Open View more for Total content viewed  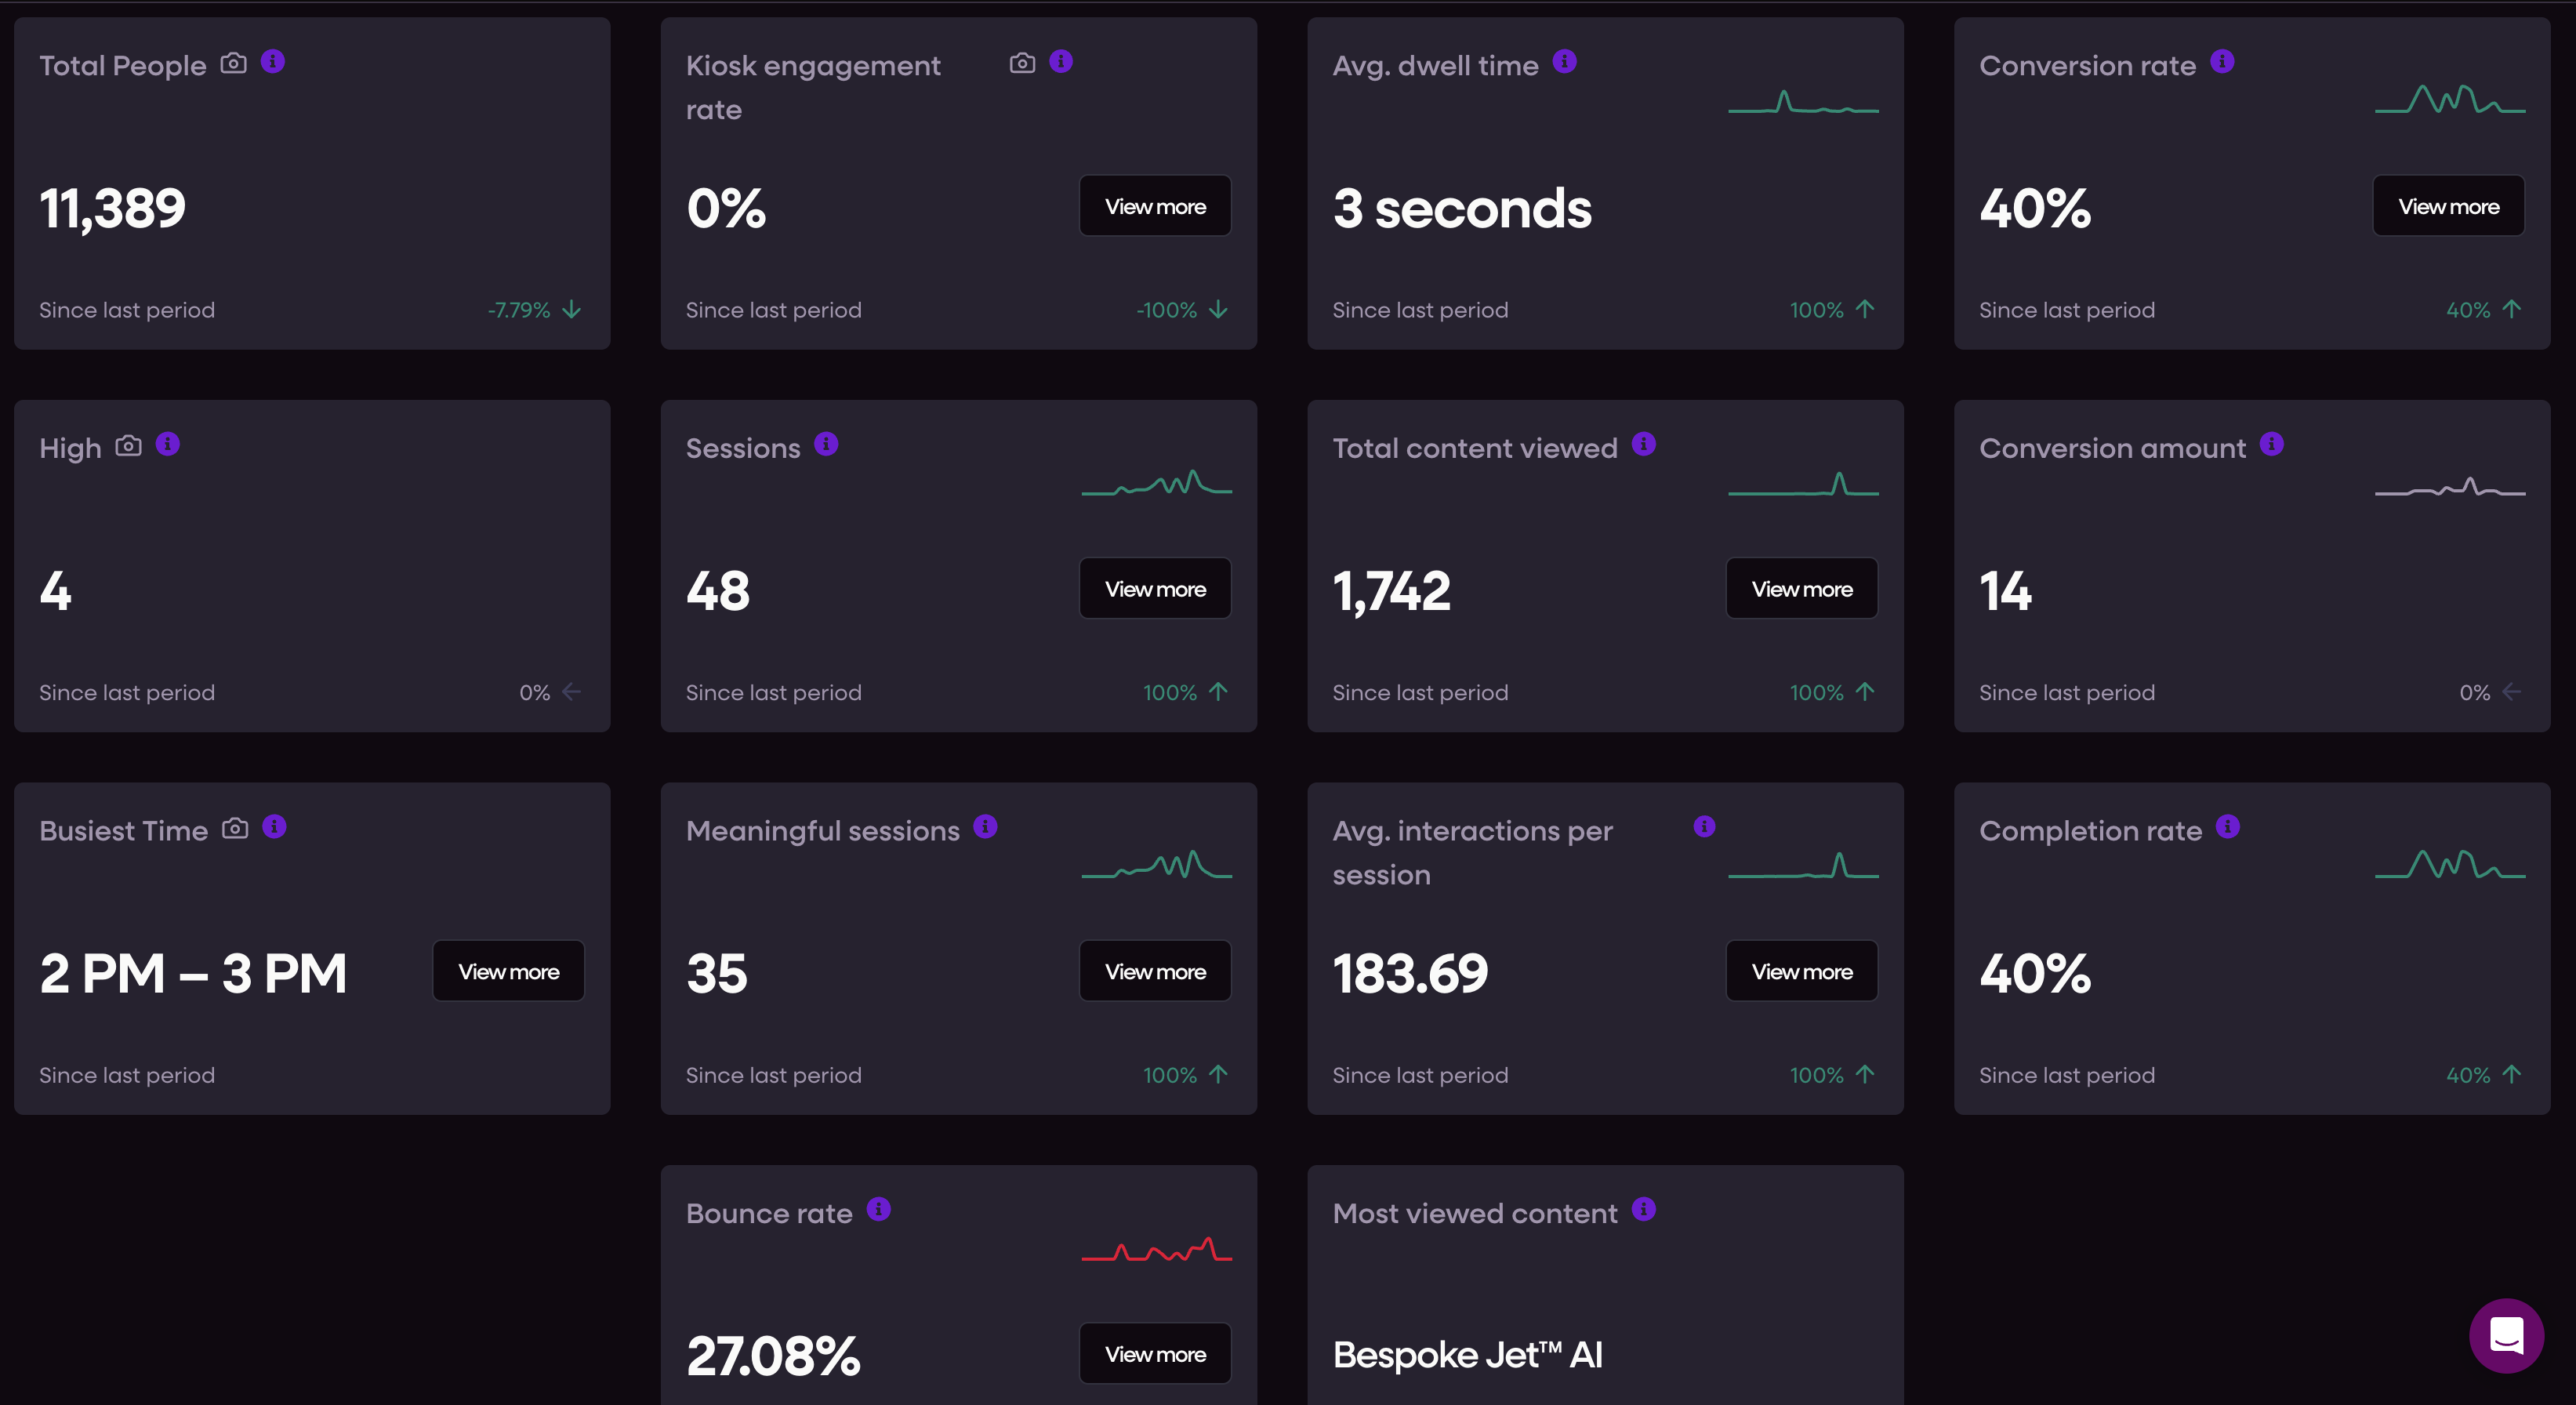click(x=1802, y=589)
